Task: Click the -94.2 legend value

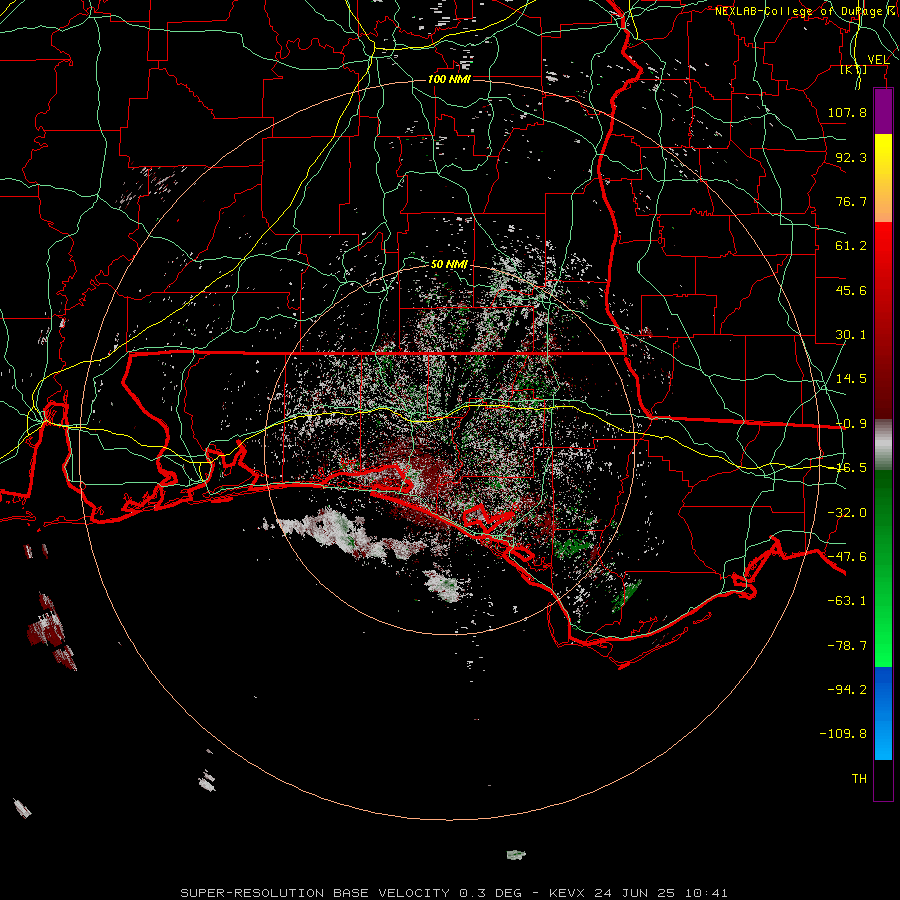Action: pyautogui.click(x=847, y=689)
